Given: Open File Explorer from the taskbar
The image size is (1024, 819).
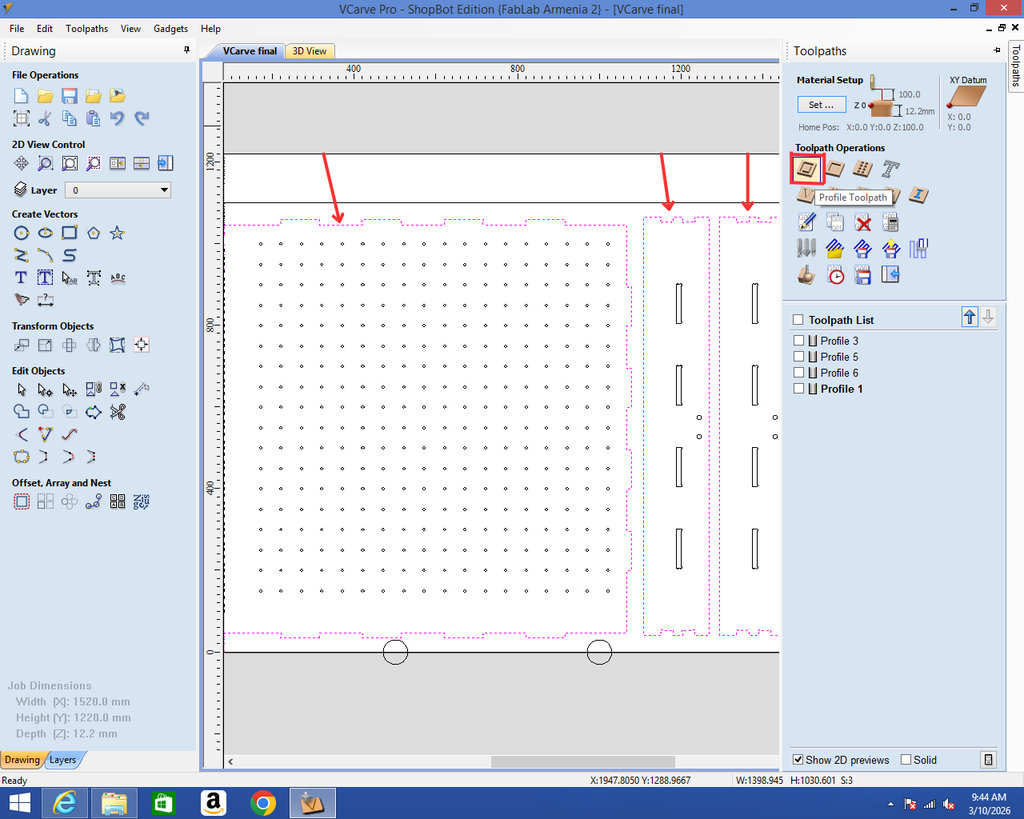Looking at the screenshot, I should tap(114, 803).
